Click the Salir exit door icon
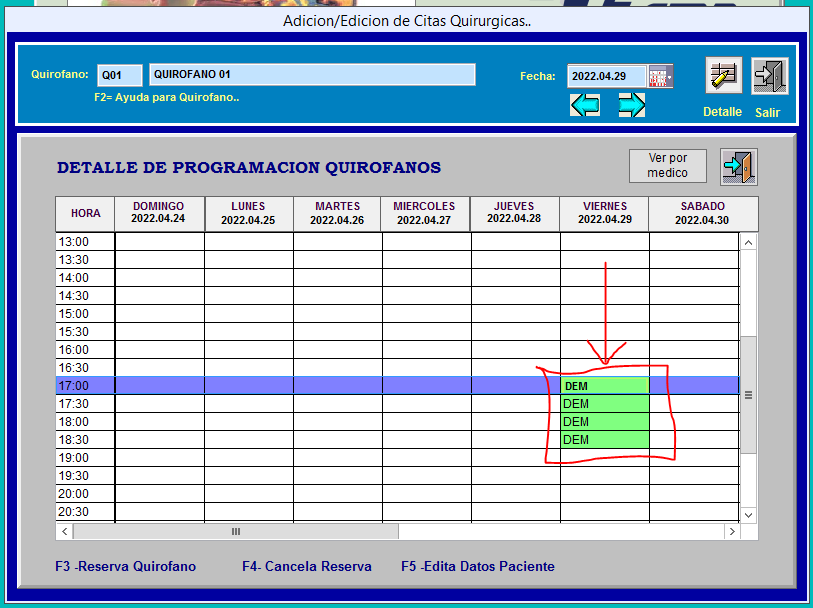This screenshot has height=608, width=813. coord(770,76)
